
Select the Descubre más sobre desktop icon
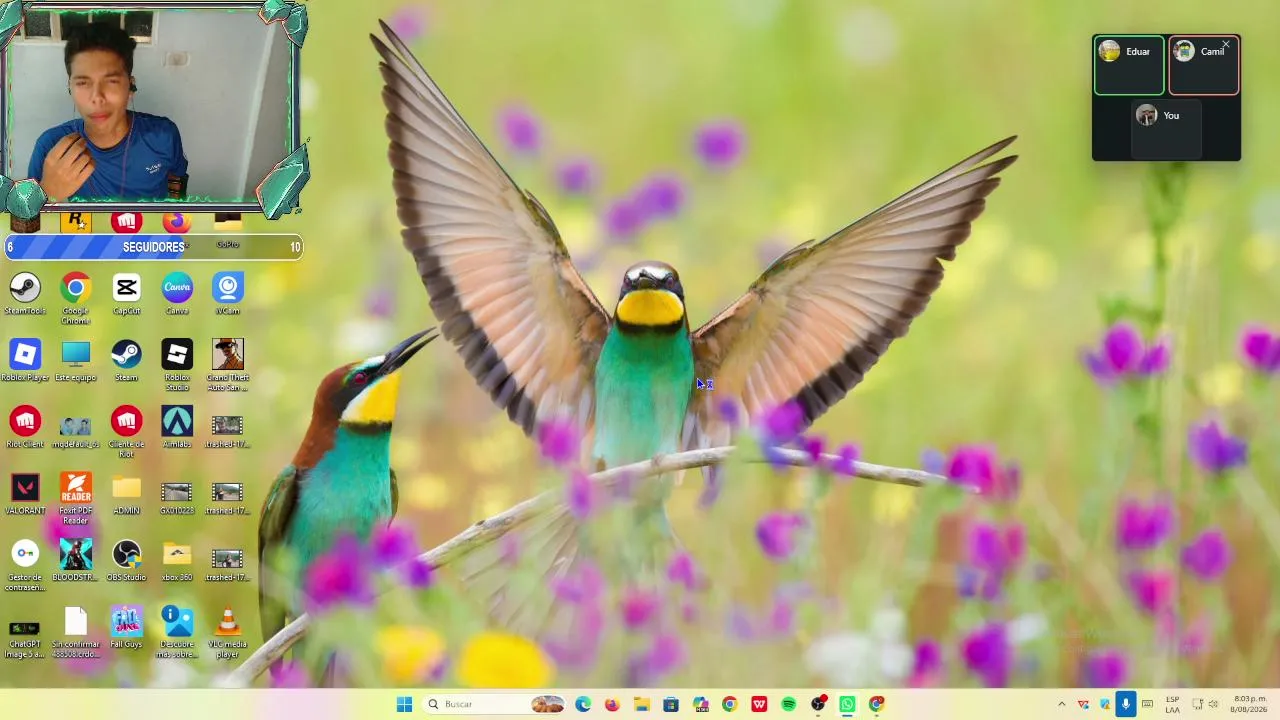point(177,633)
